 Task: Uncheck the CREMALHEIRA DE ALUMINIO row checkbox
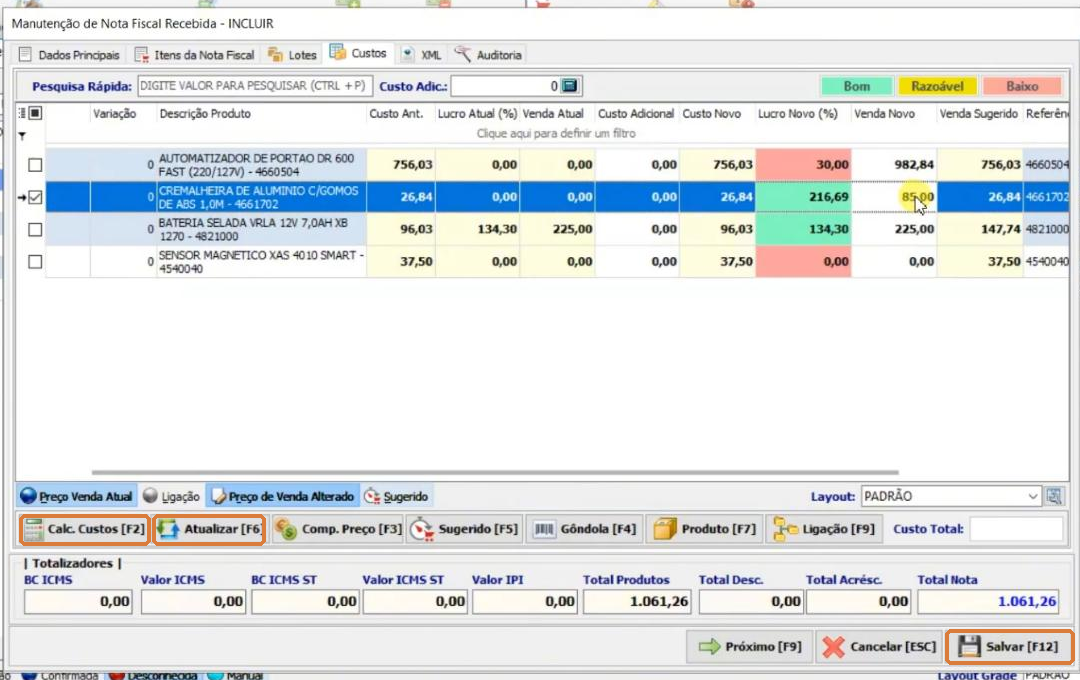click(35, 197)
